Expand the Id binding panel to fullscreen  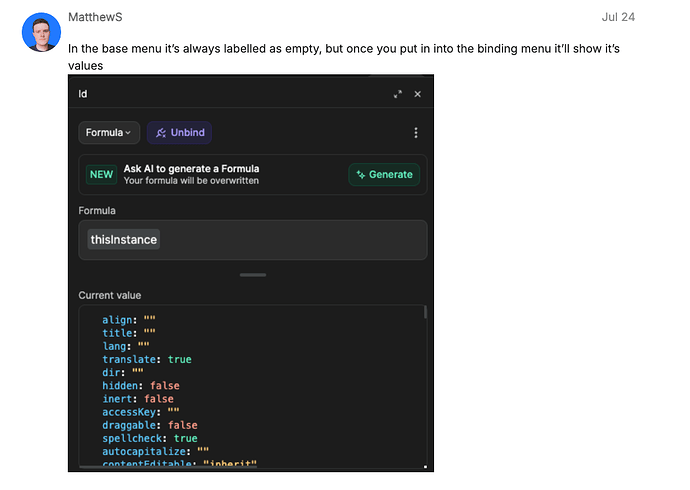(398, 94)
